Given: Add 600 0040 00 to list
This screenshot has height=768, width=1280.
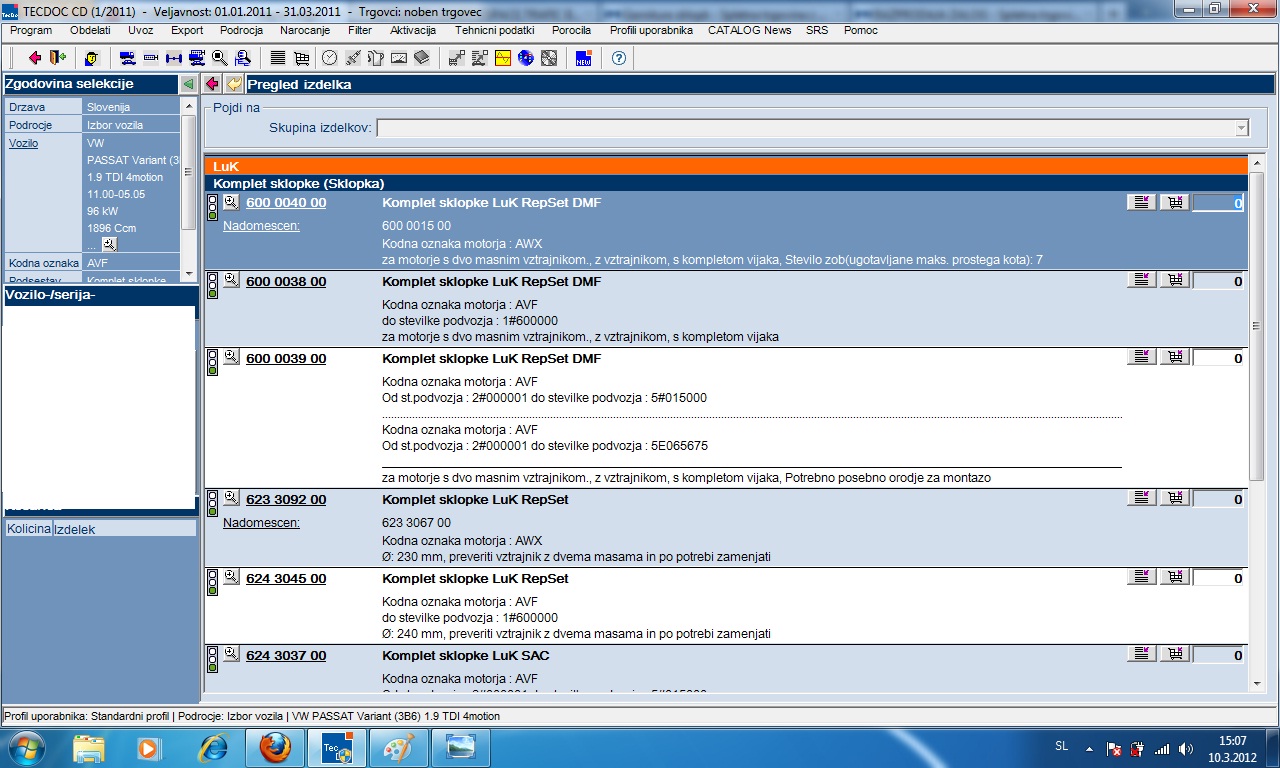Looking at the screenshot, I should [1141, 202].
